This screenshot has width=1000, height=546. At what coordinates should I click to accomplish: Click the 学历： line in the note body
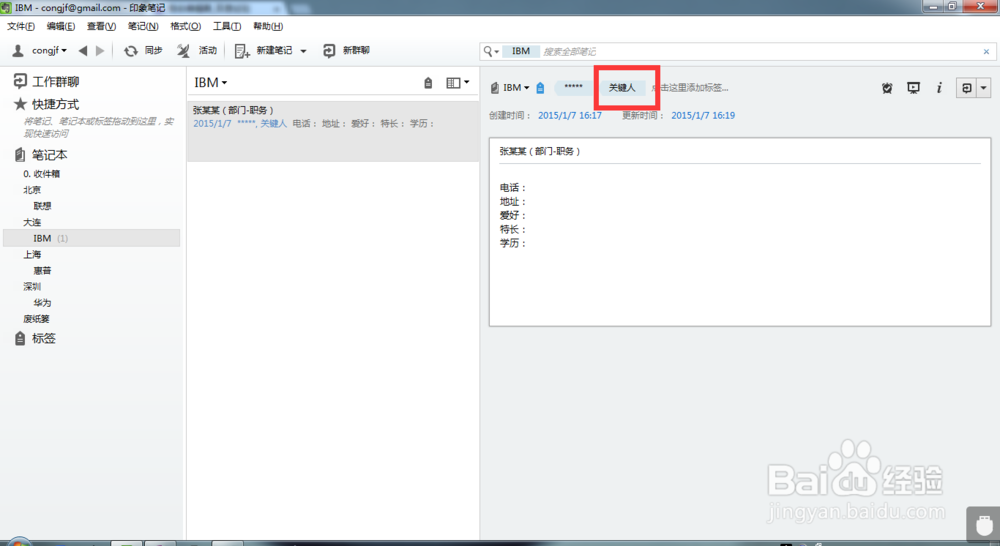(x=513, y=243)
